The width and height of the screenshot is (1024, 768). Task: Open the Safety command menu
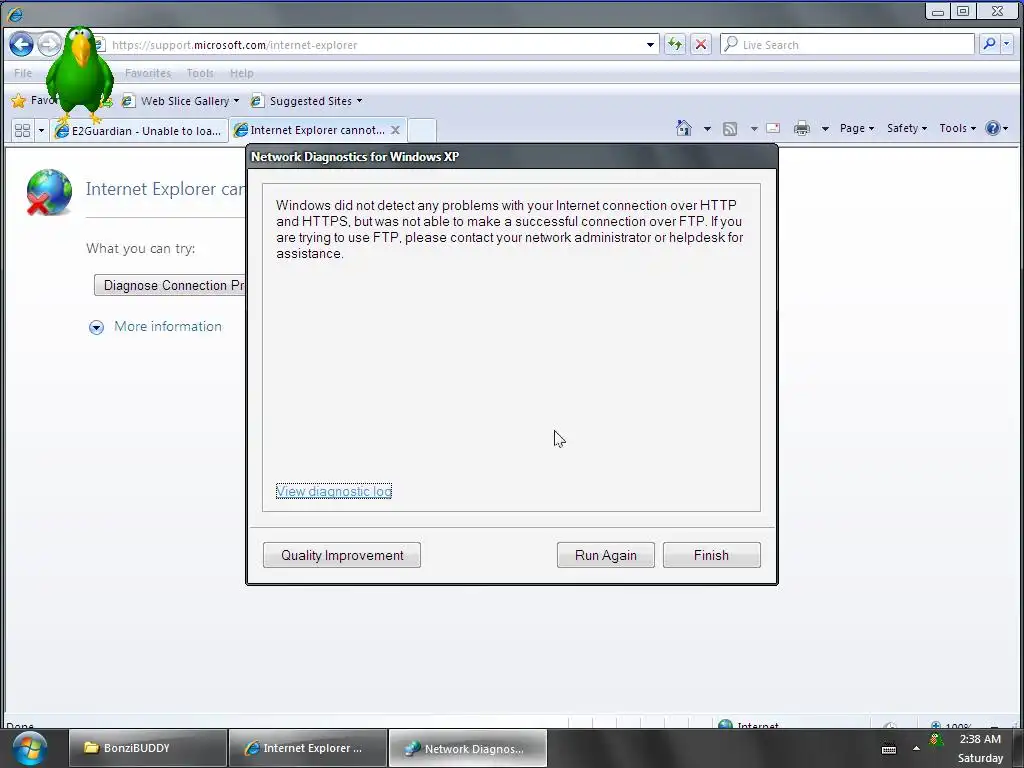point(906,128)
